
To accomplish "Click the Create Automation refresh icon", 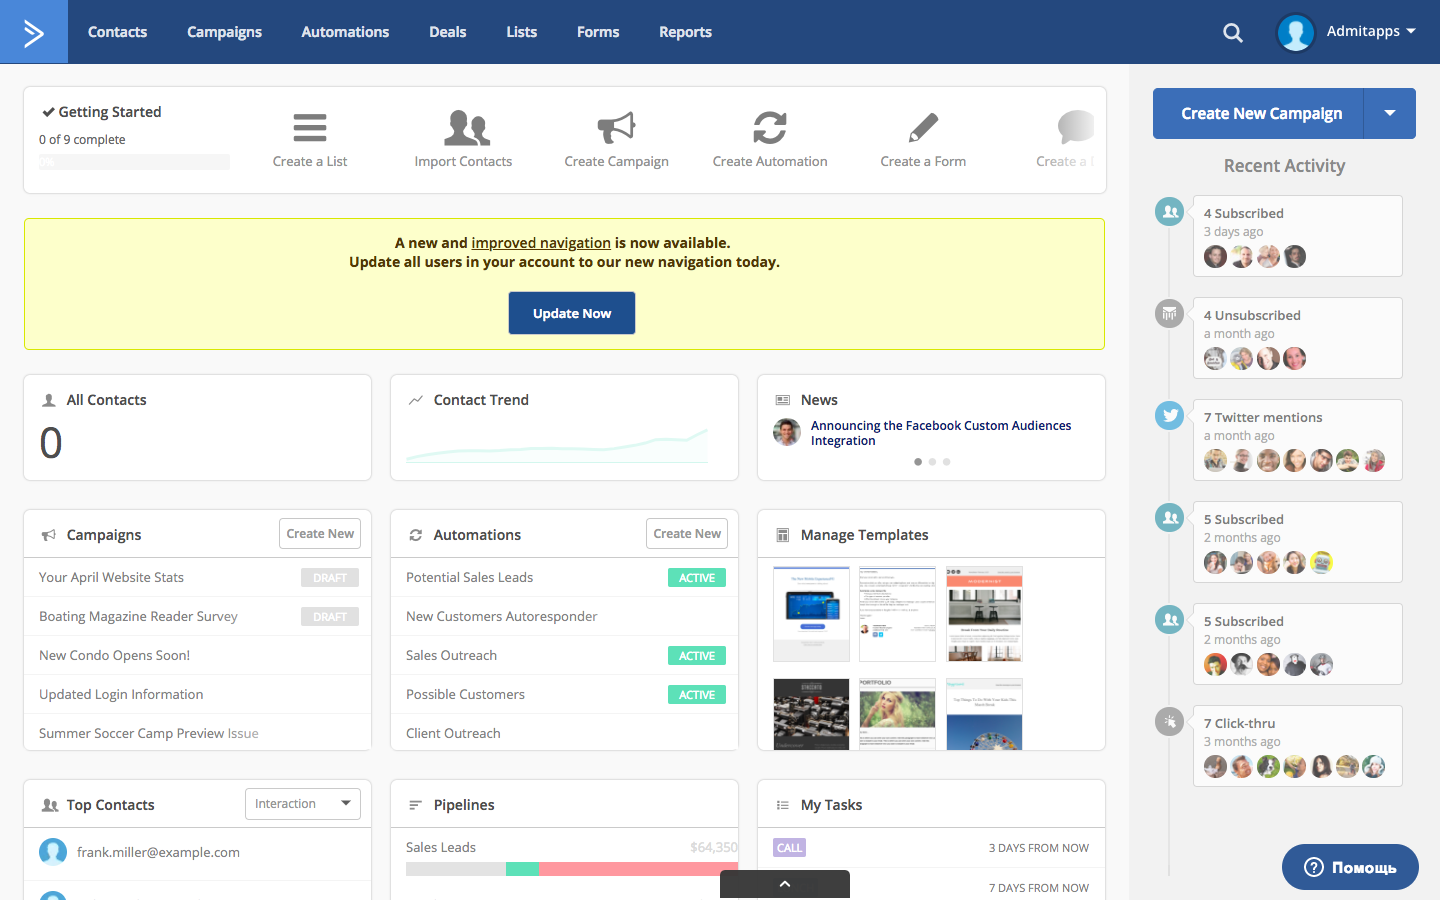I will click(770, 128).
